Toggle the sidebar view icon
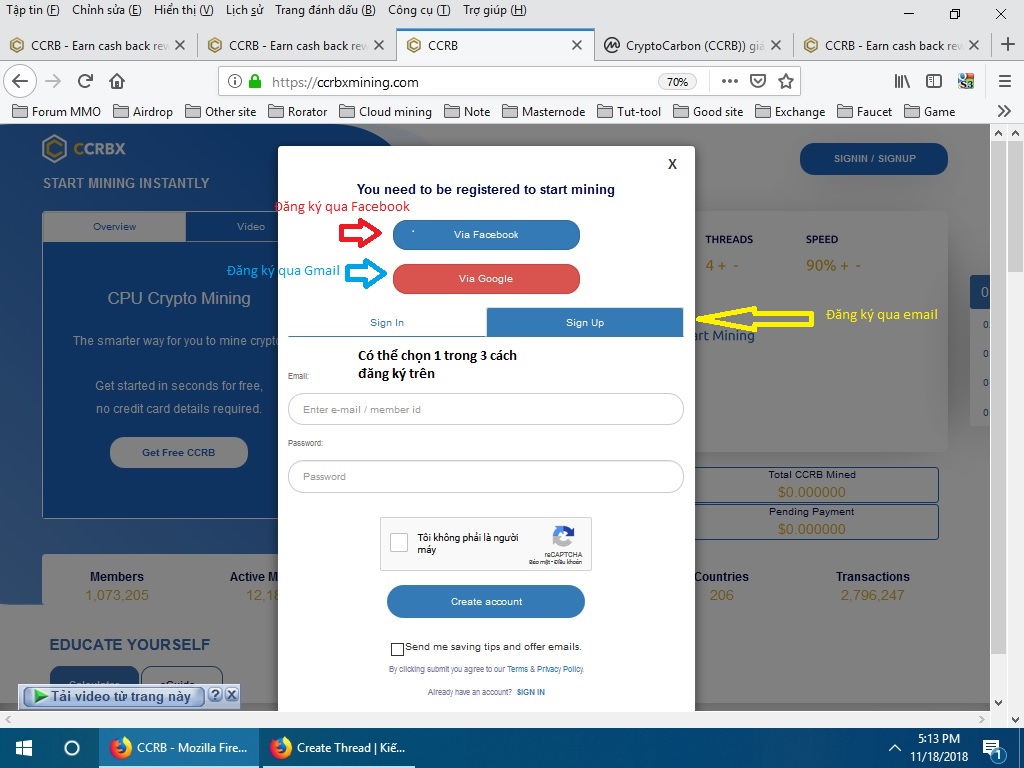The width and height of the screenshot is (1024, 768). click(934, 81)
